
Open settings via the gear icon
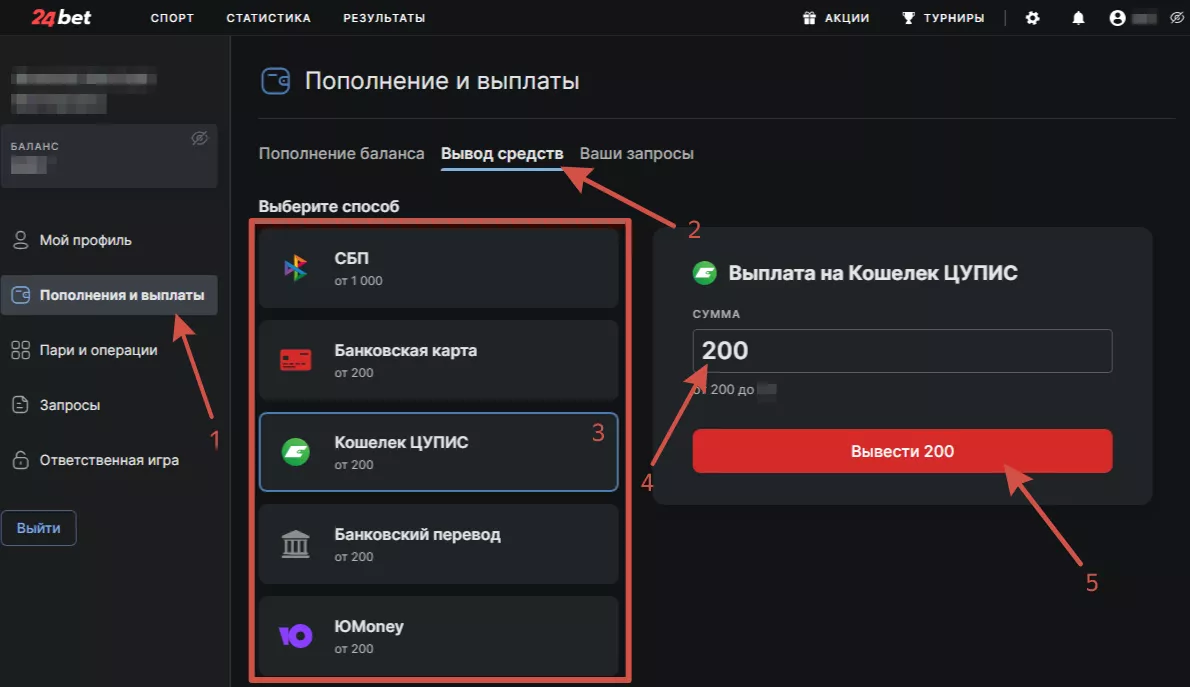pyautogui.click(x=1033, y=18)
